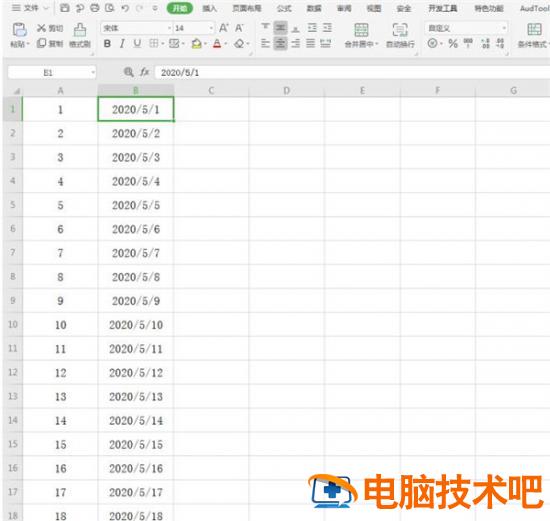Toggle the horizontal center align button
The height and width of the screenshot is (521, 550).
click(x=281, y=44)
